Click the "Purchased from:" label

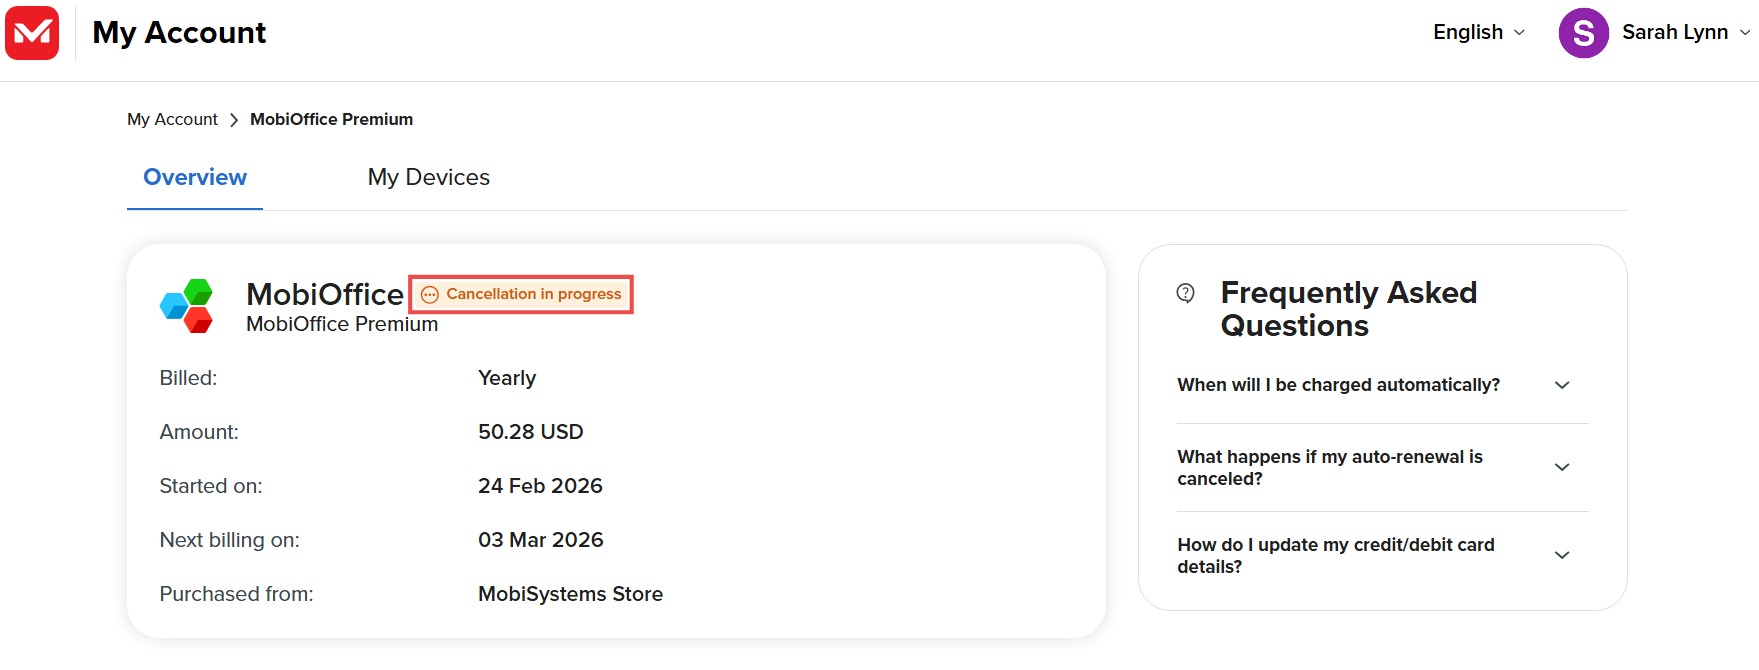[x=236, y=594]
